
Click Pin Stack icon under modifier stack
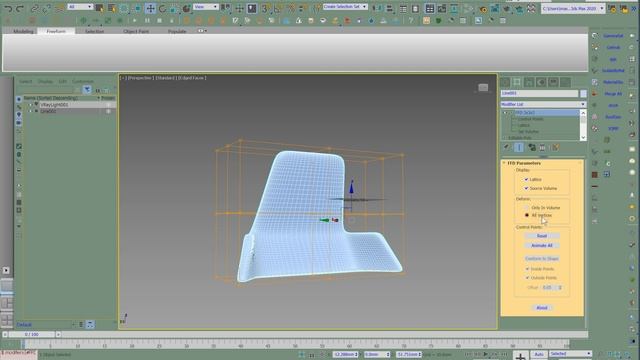[507, 147]
